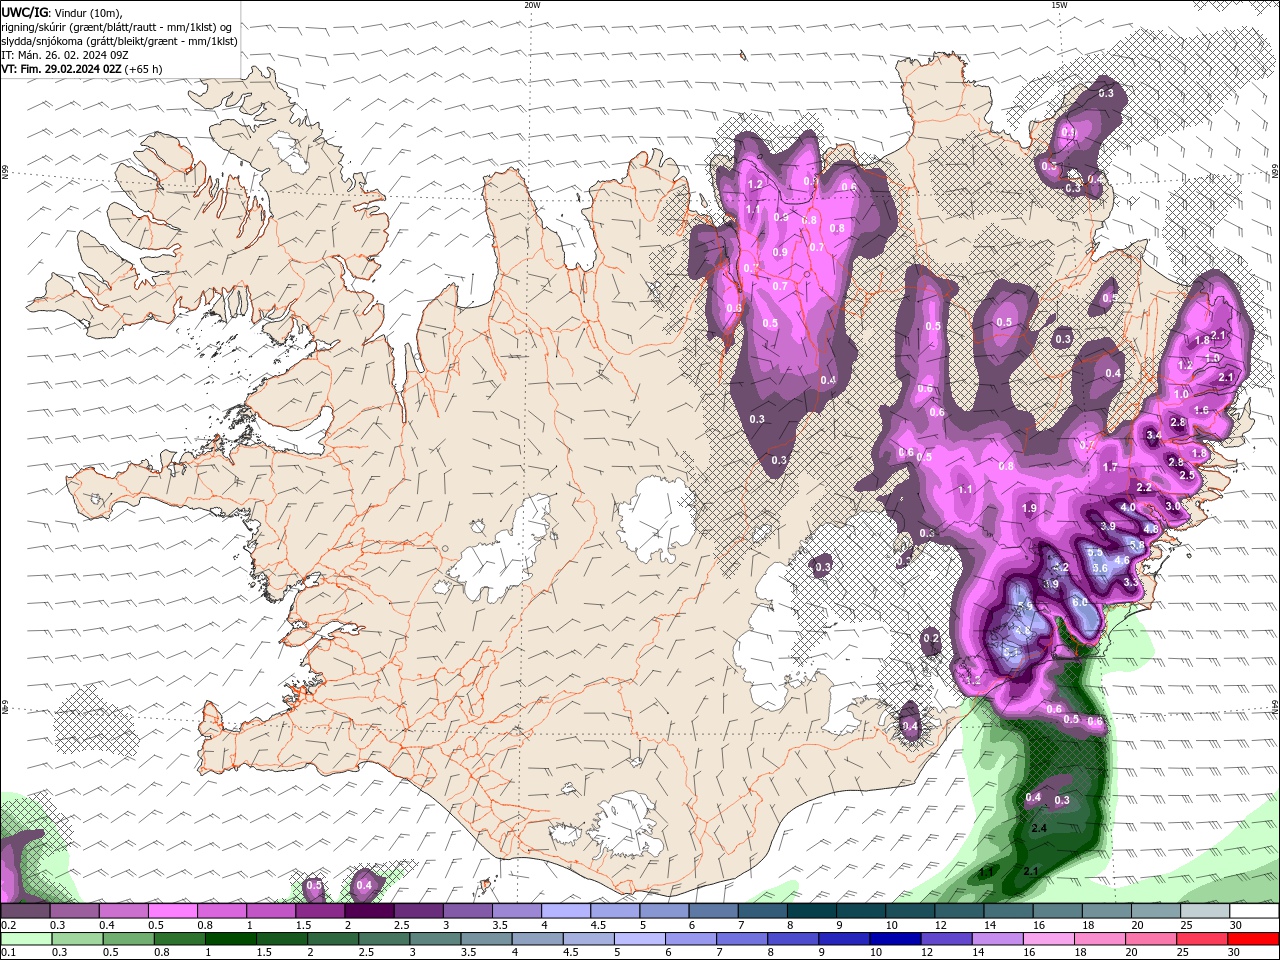
Task: Click the '4.0' precipitation value on the map
Action: tap(1128, 508)
